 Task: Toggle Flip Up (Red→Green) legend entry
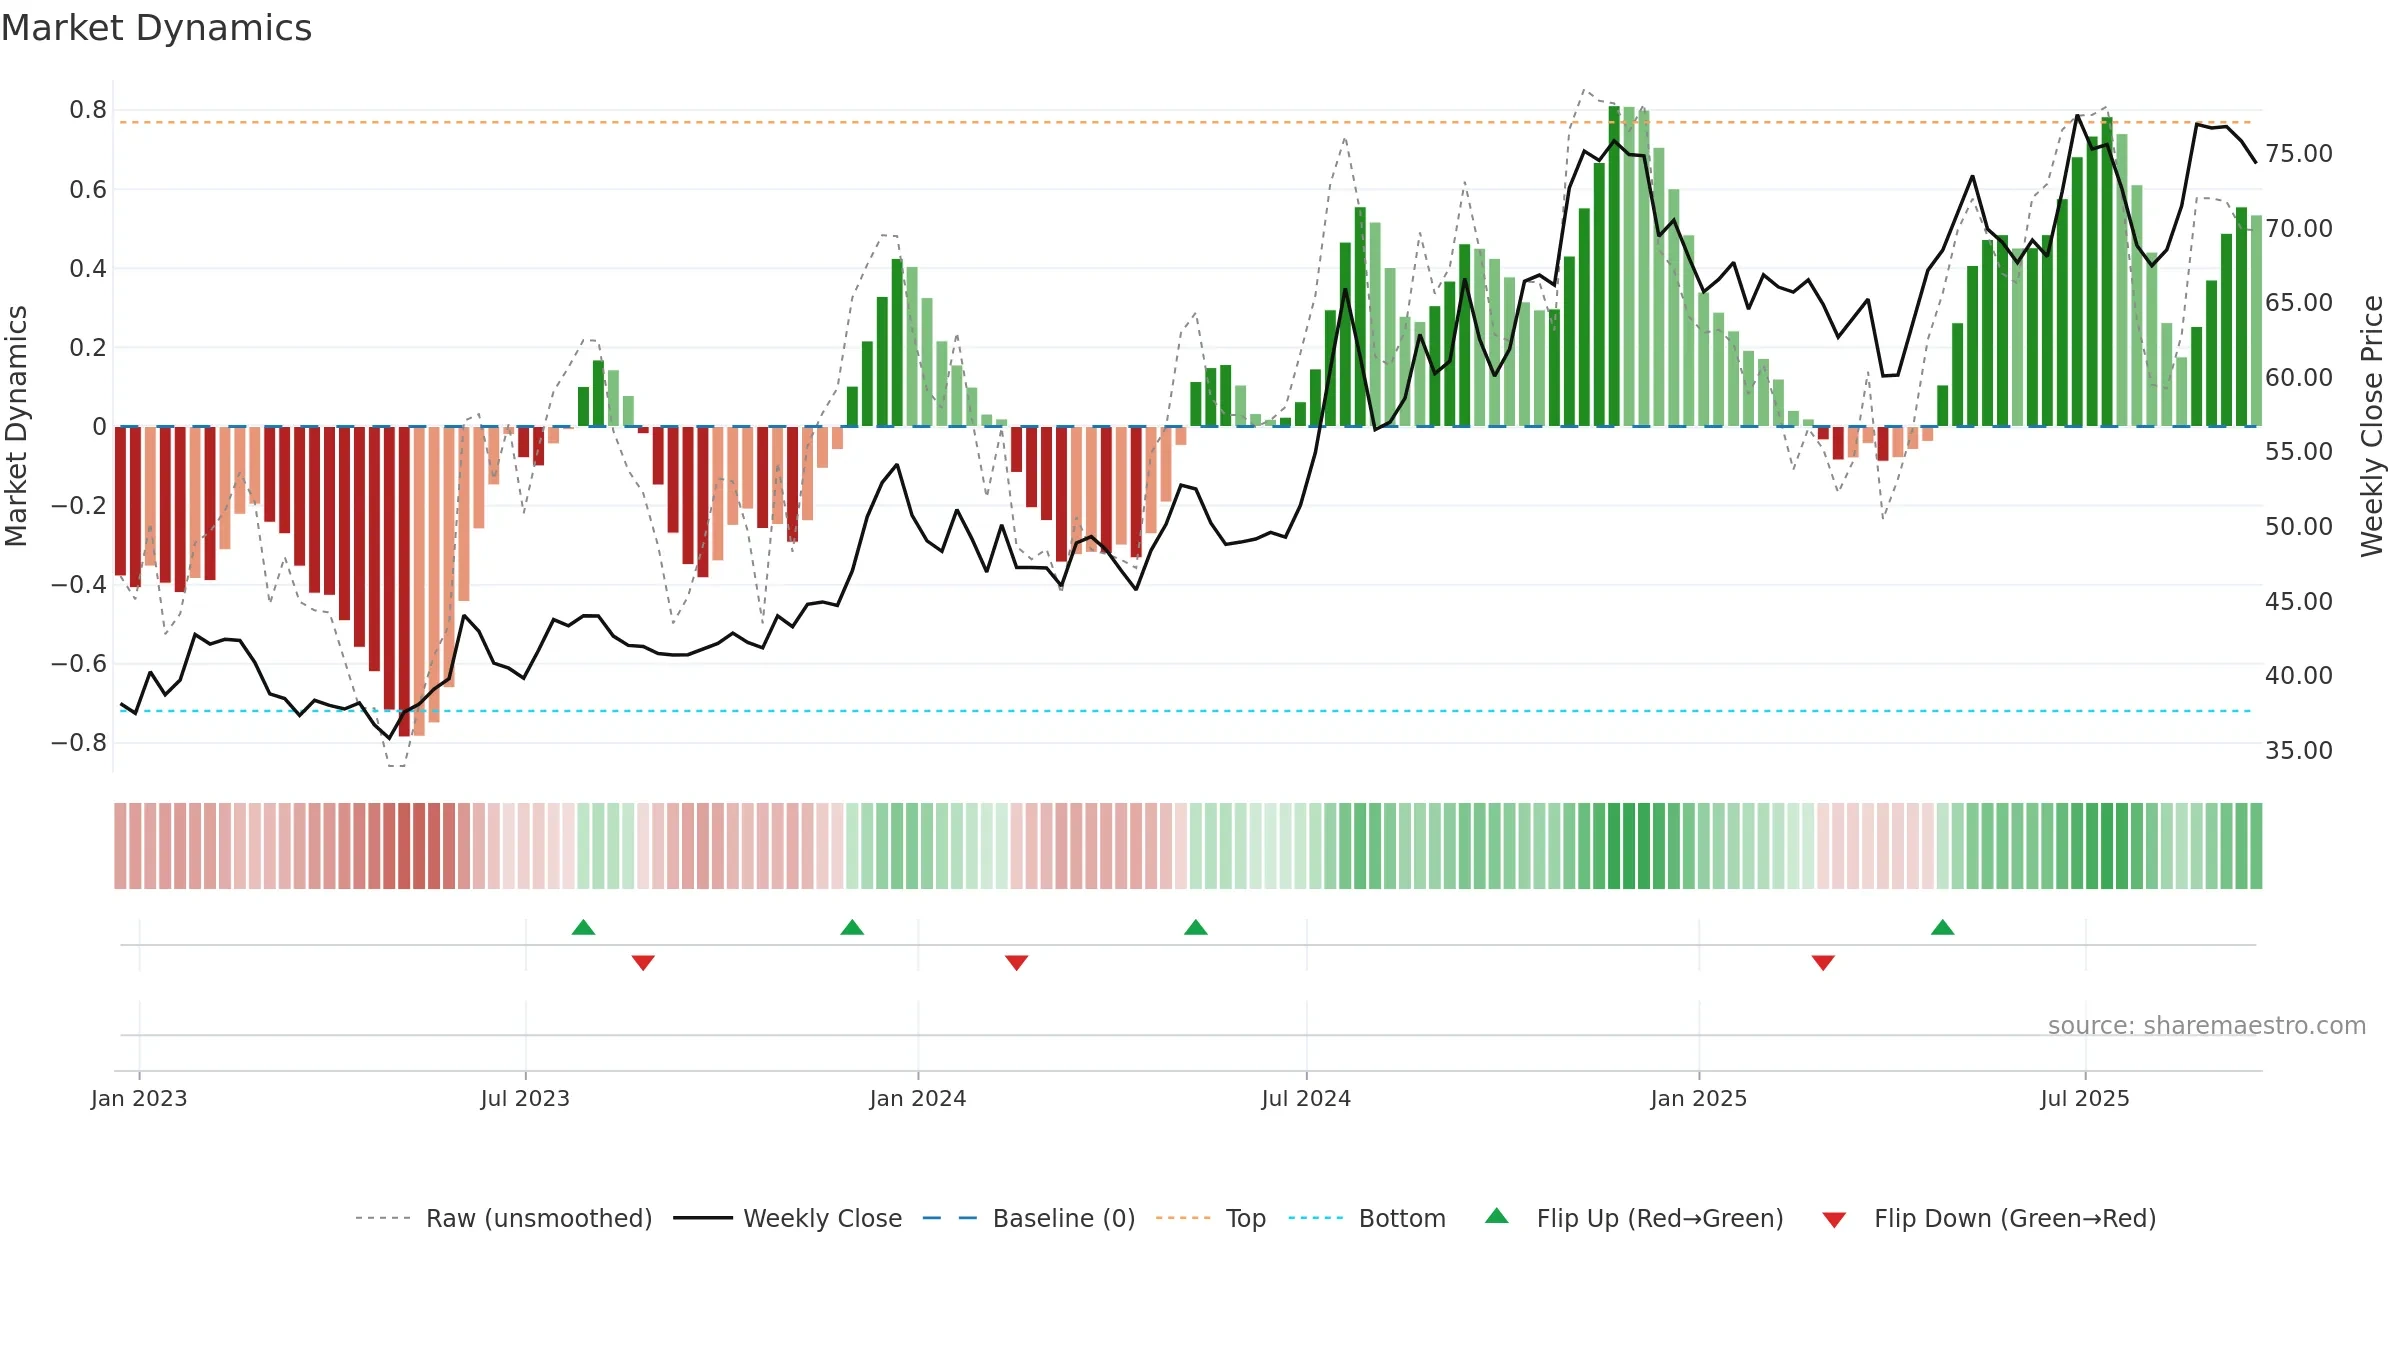tap(1634, 1218)
